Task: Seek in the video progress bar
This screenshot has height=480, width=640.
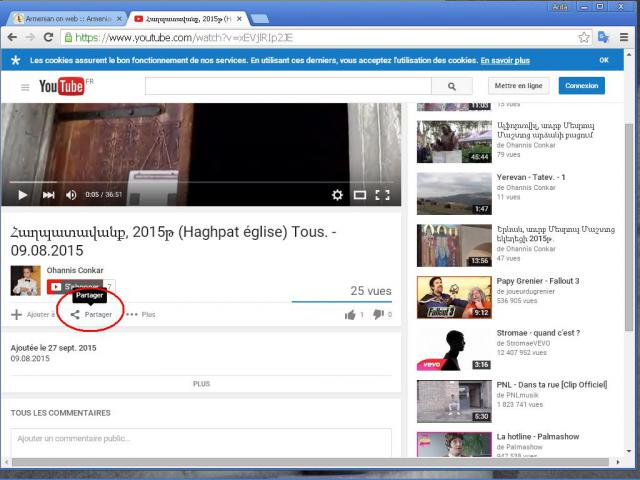Action: pos(201,182)
